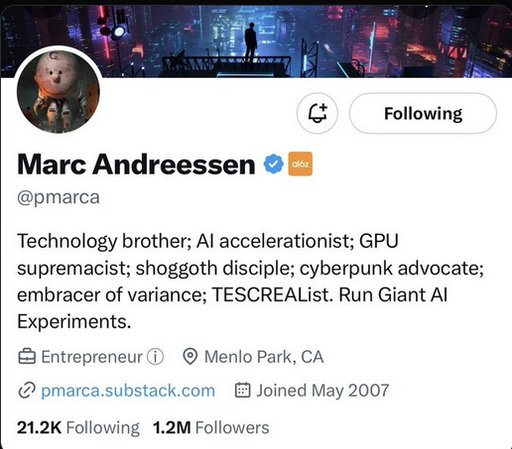Click the Marc Andreessen display name
Viewport: 512px width, 449px height.
tap(136, 164)
